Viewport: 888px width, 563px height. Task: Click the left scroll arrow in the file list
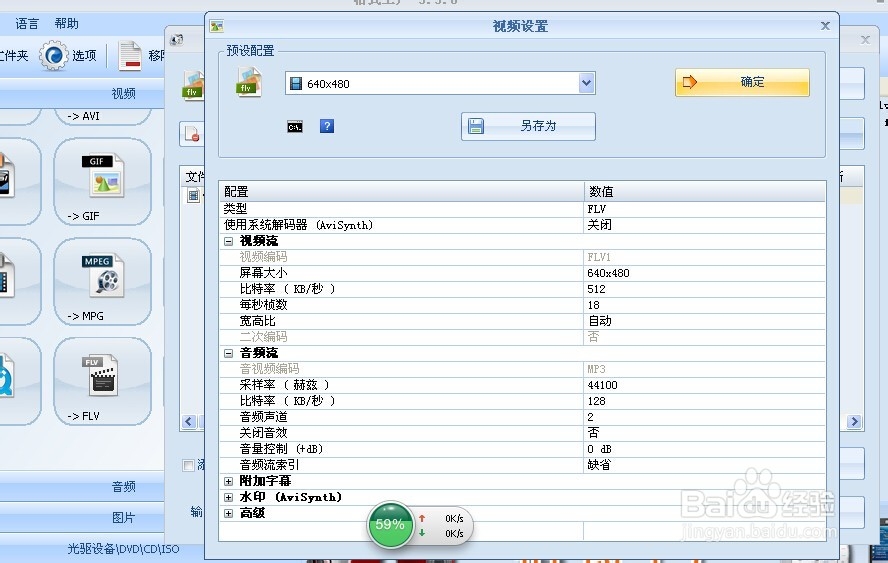pos(189,422)
